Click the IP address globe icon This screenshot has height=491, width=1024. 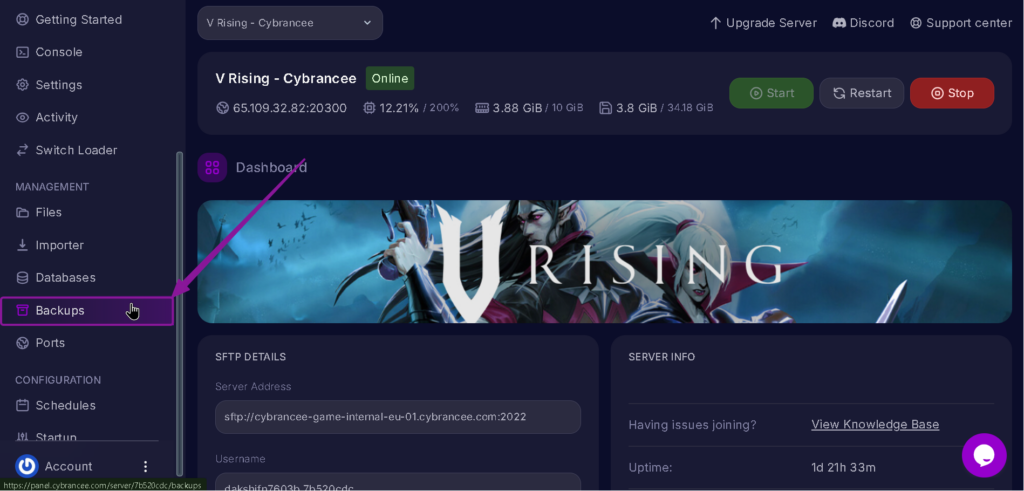coord(222,108)
